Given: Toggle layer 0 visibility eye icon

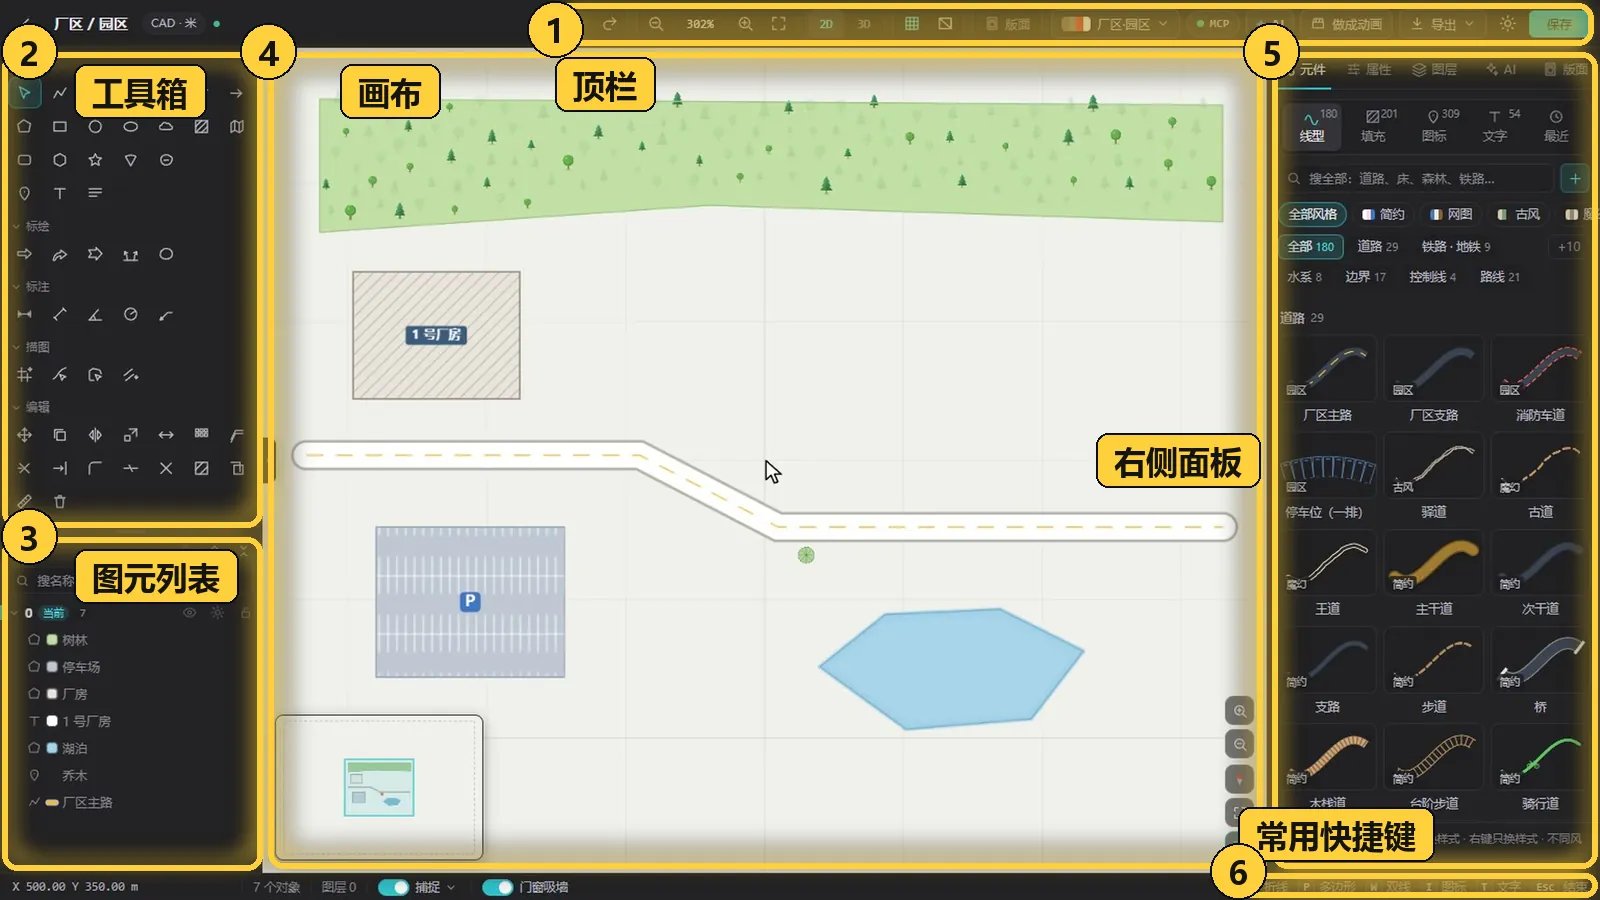Looking at the screenshot, I should coord(189,613).
